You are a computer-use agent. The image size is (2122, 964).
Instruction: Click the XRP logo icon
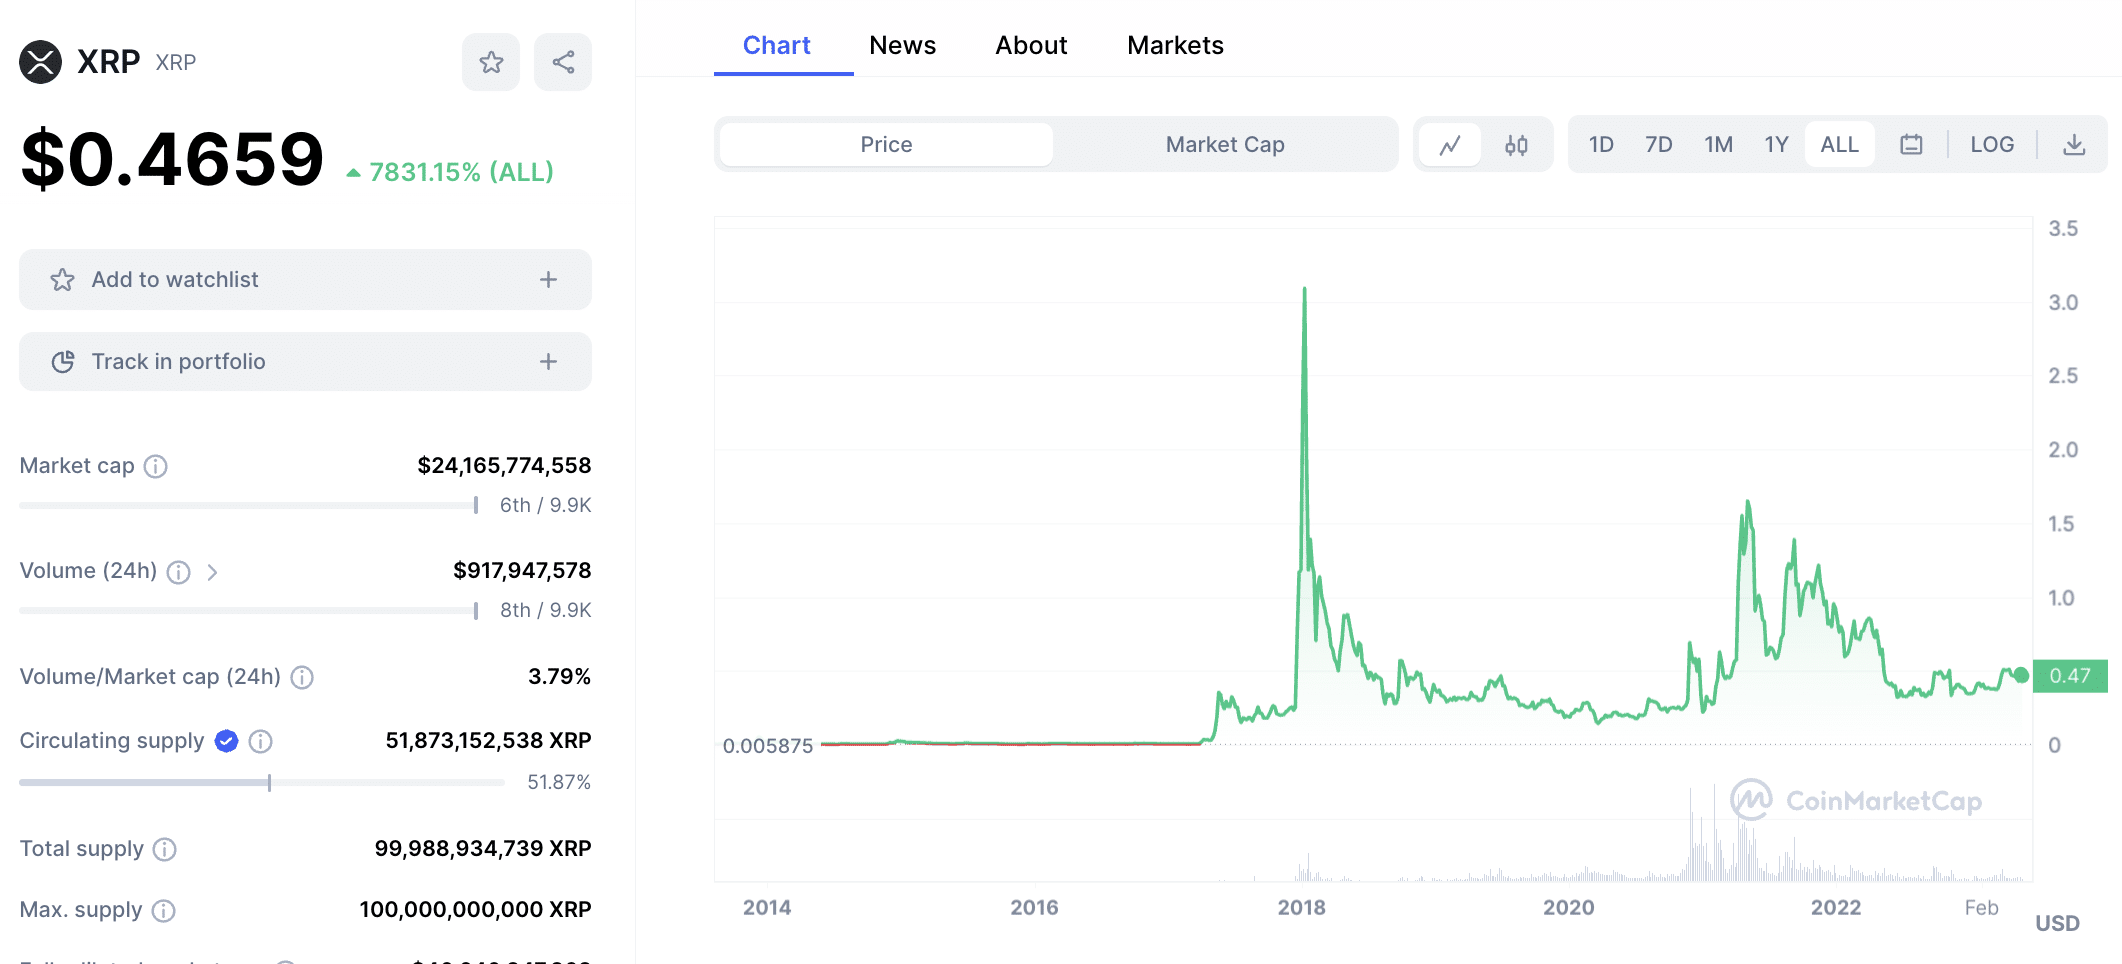click(41, 62)
